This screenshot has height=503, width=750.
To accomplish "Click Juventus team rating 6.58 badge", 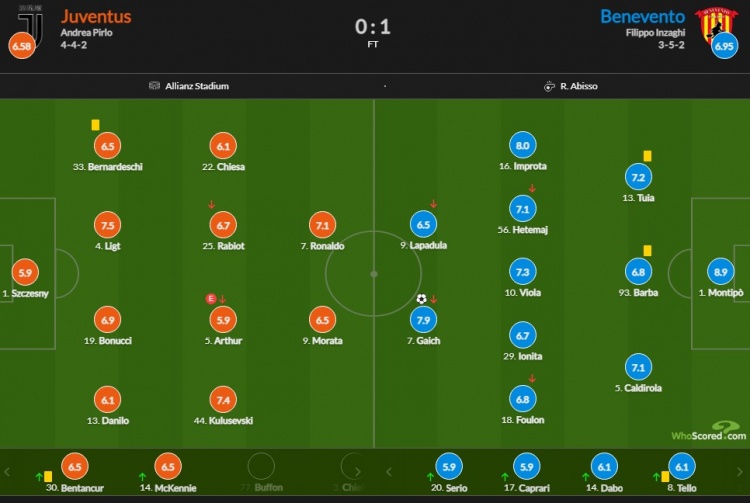I will click(x=20, y=45).
